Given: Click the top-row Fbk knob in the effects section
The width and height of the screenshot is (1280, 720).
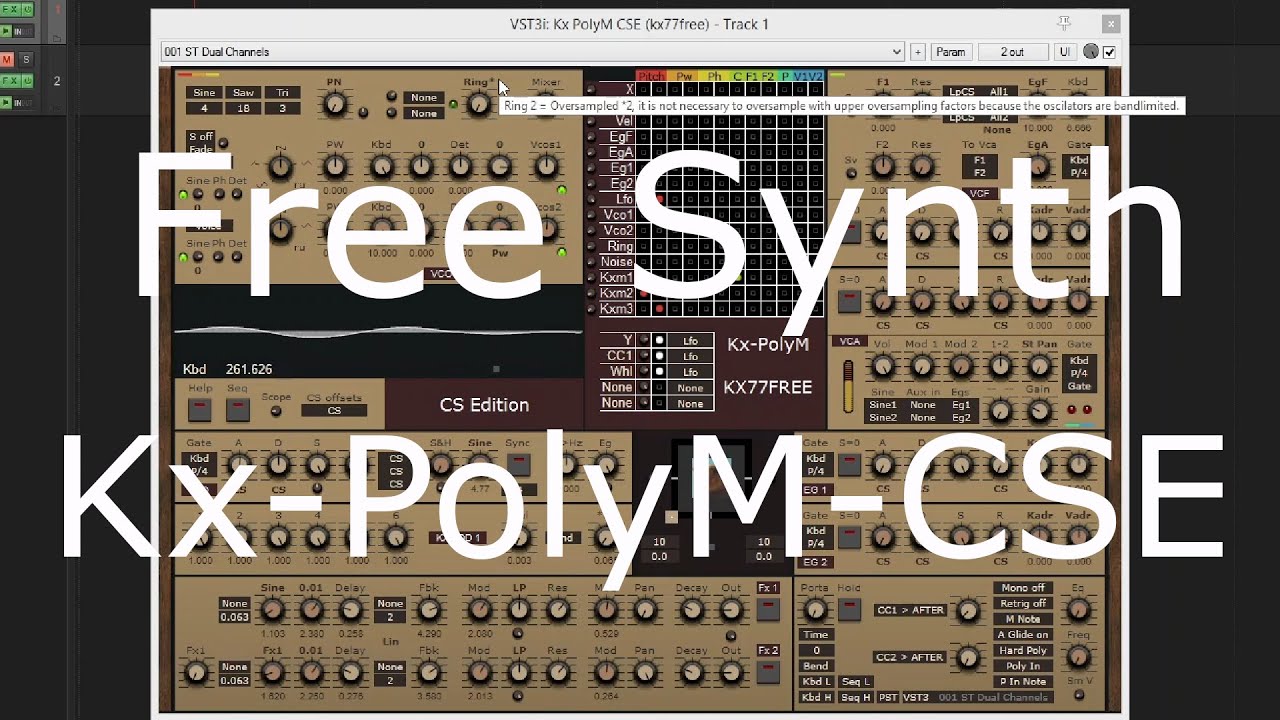Looking at the screenshot, I should (428, 609).
